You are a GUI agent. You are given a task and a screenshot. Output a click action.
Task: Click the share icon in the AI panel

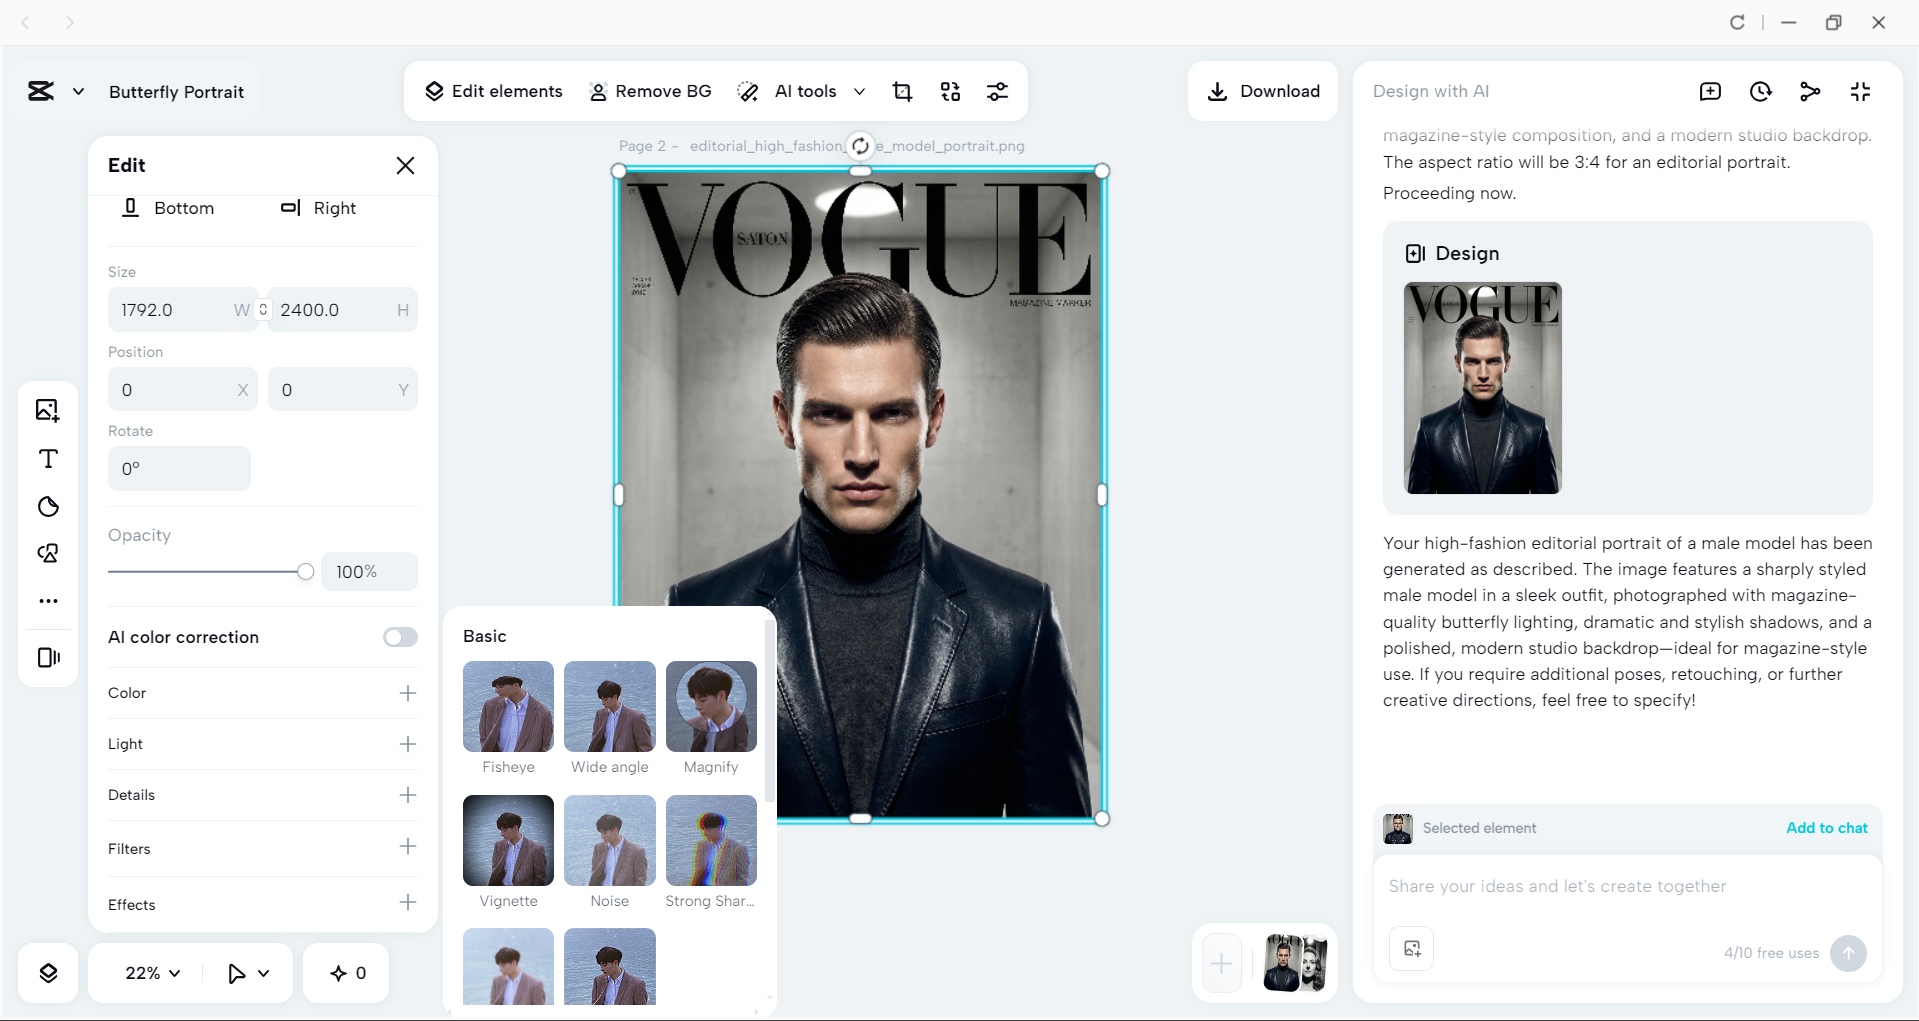point(1810,92)
